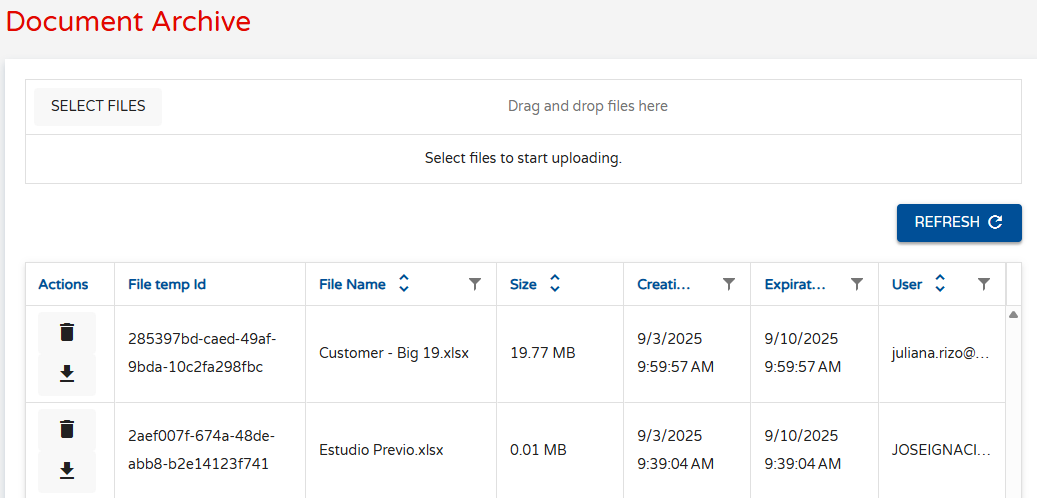The height and width of the screenshot is (498, 1037).
Task: Click the REFRESH button
Action: coord(959,223)
